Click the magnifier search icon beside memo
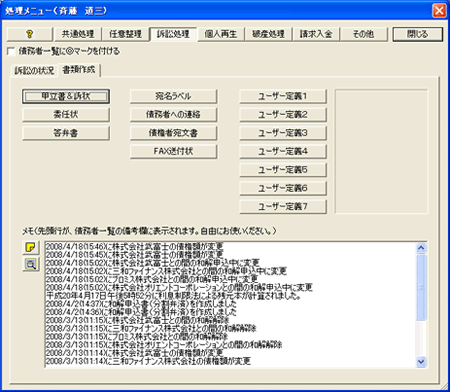The image size is (450, 392). [x=31, y=264]
